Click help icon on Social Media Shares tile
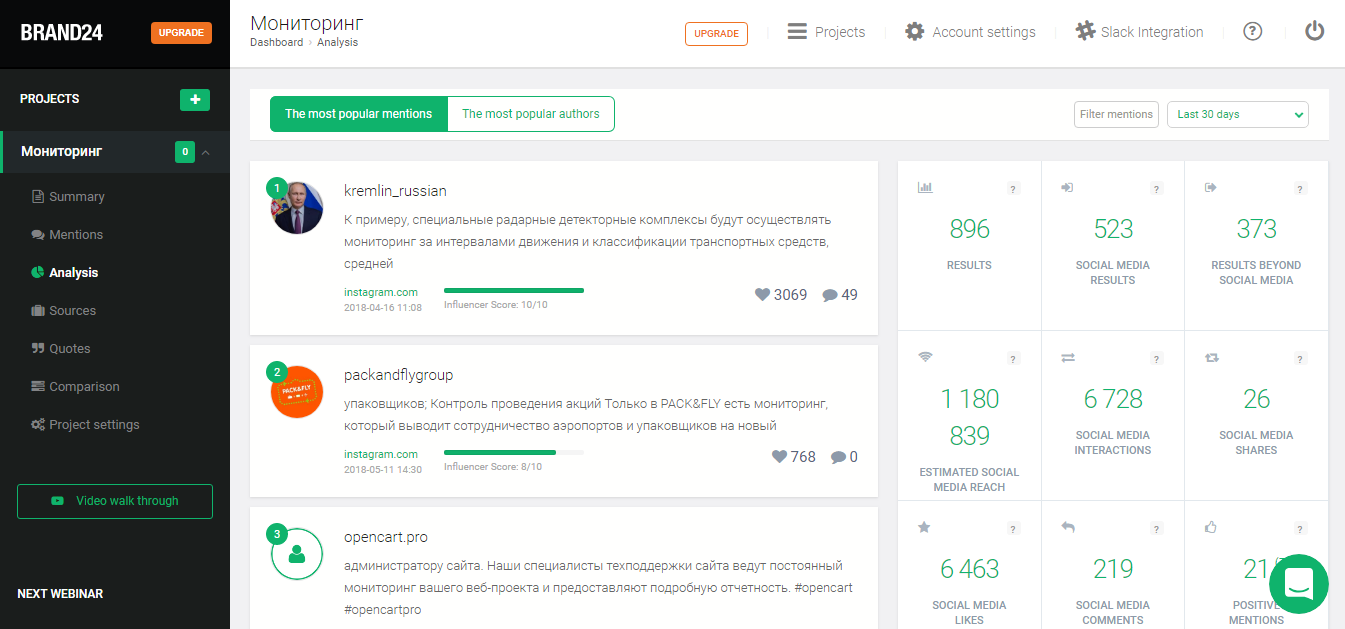 click(x=1301, y=358)
